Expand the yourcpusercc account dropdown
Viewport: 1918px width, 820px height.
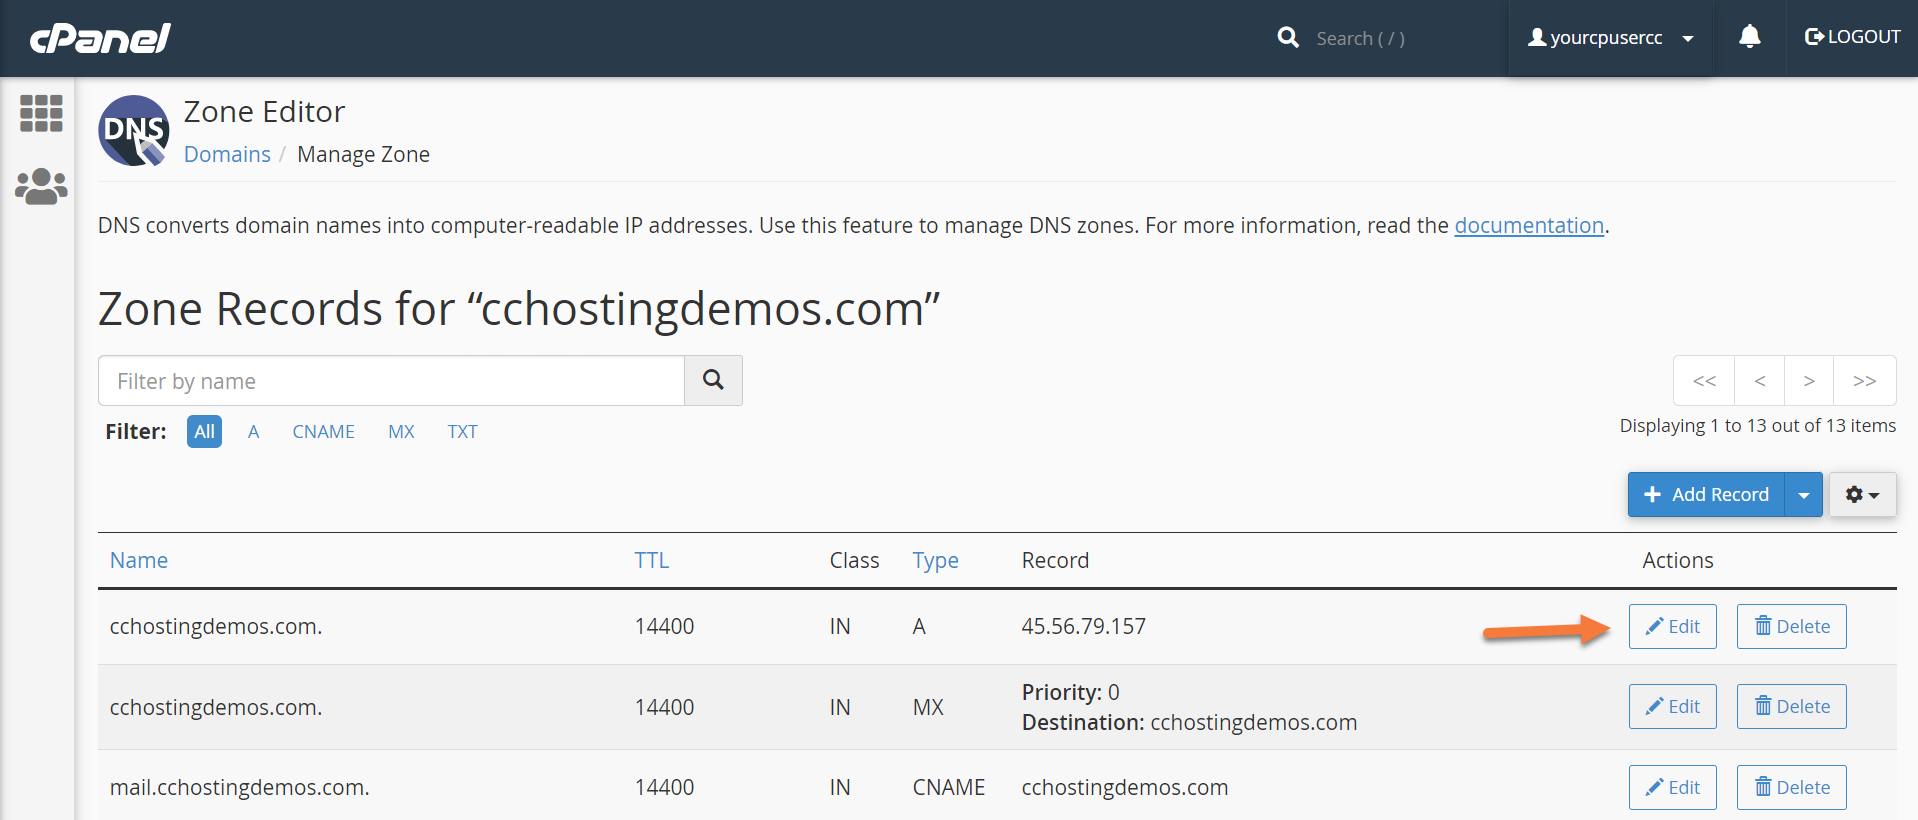click(x=1610, y=38)
